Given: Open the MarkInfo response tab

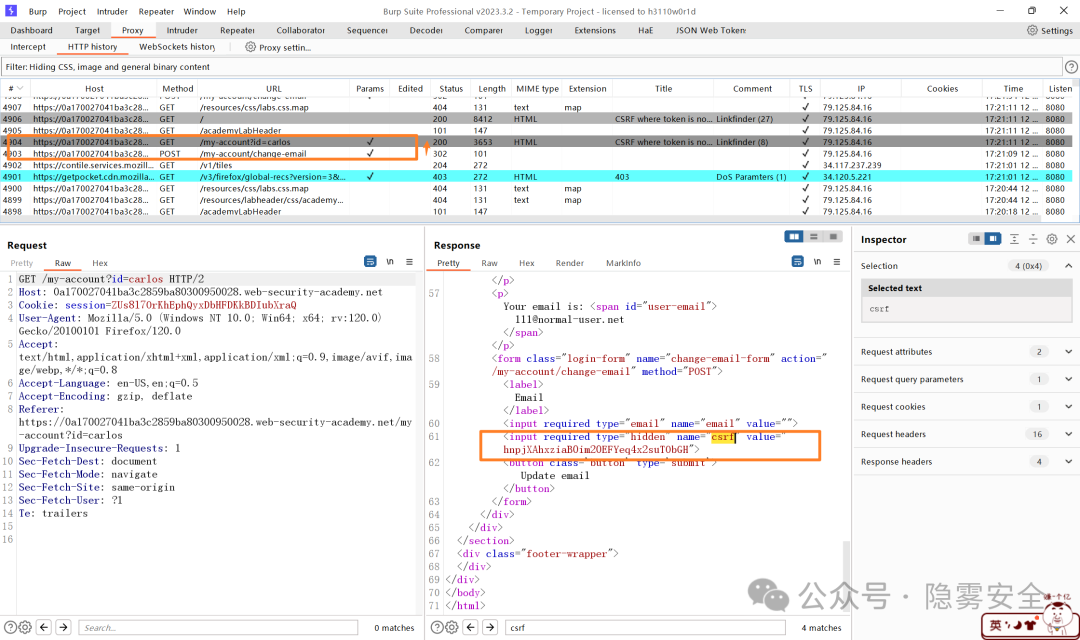Looking at the screenshot, I should pos(623,263).
